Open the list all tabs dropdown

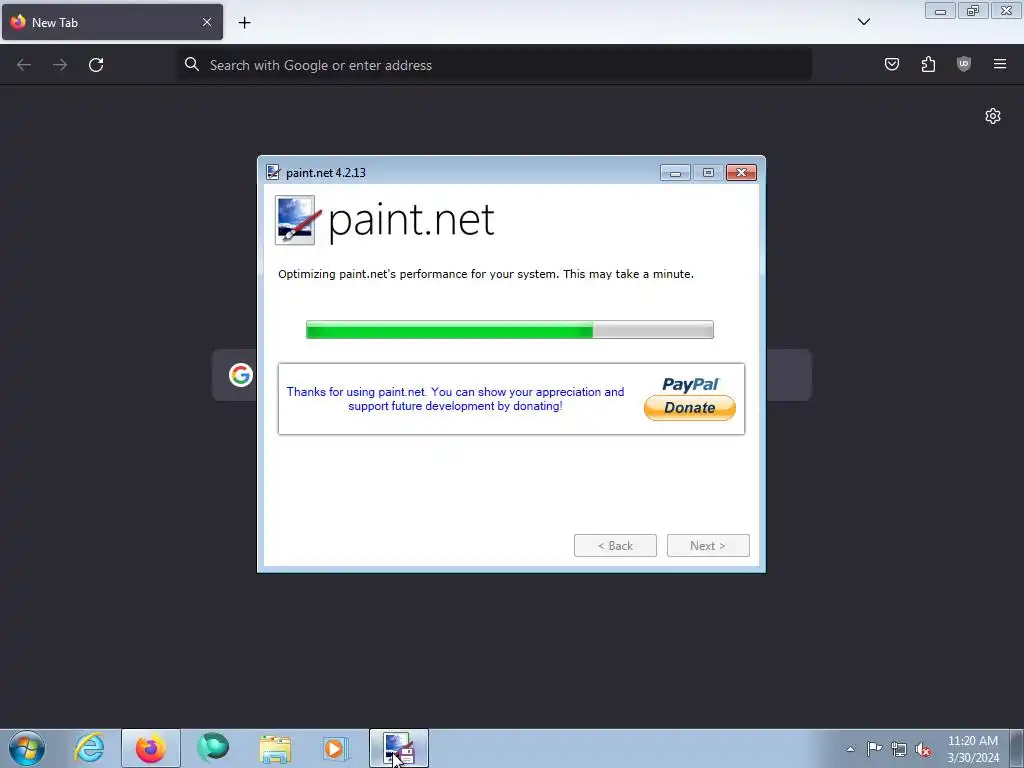(863, 22)
